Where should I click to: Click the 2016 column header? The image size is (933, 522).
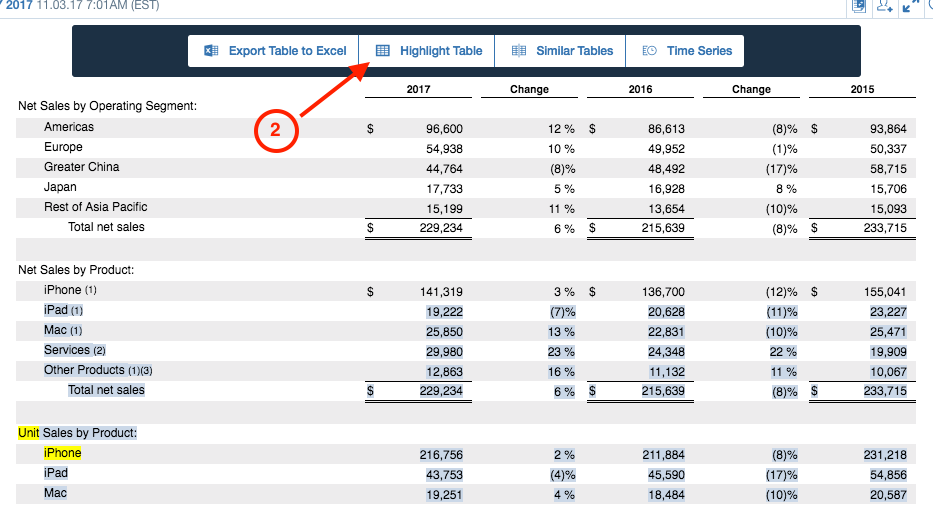pyautogui.click(x=640, y=89)
